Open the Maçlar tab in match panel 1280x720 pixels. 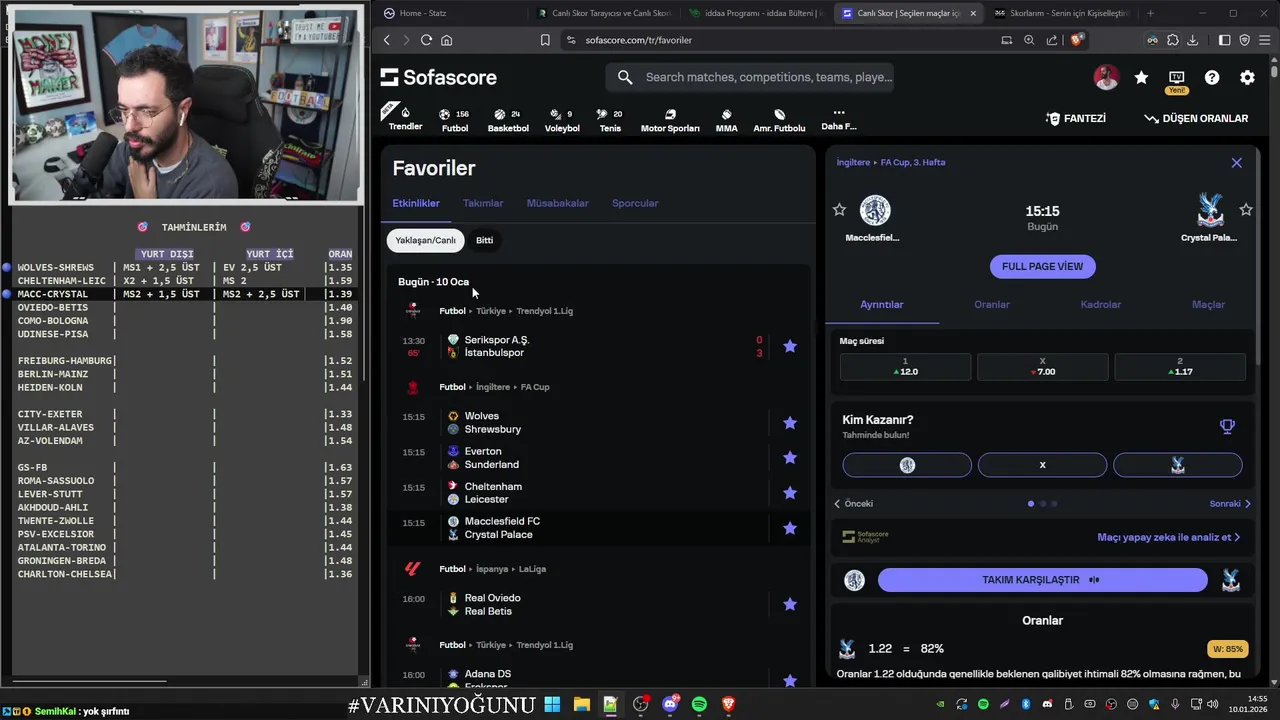point(1208,304)
